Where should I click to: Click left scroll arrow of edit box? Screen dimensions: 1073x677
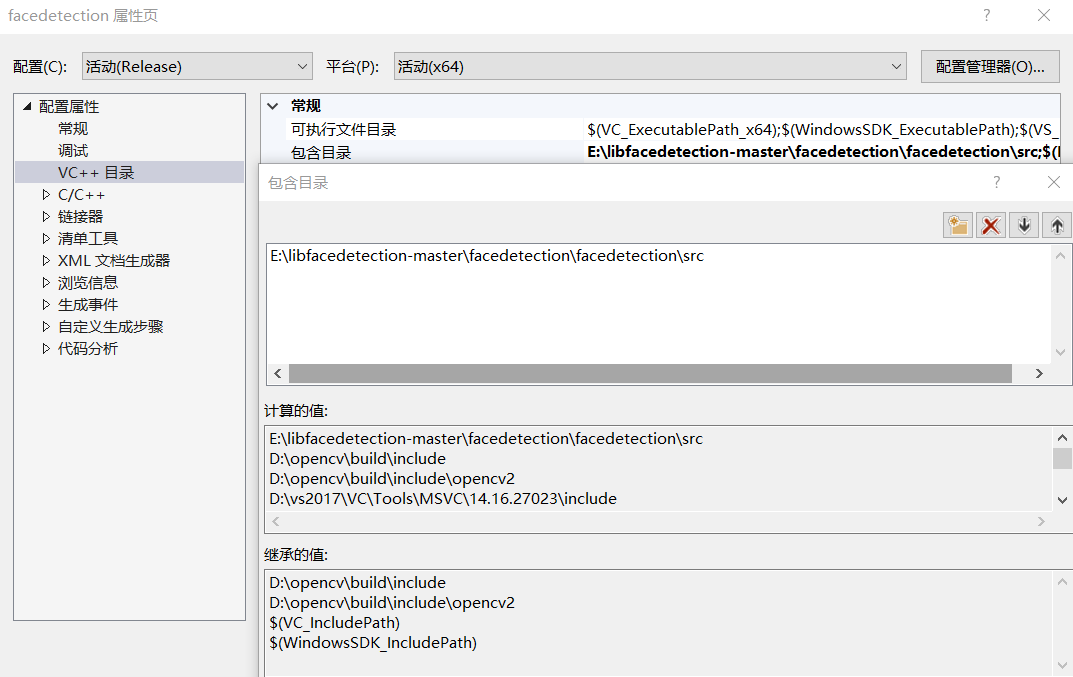tap(278, 373)
